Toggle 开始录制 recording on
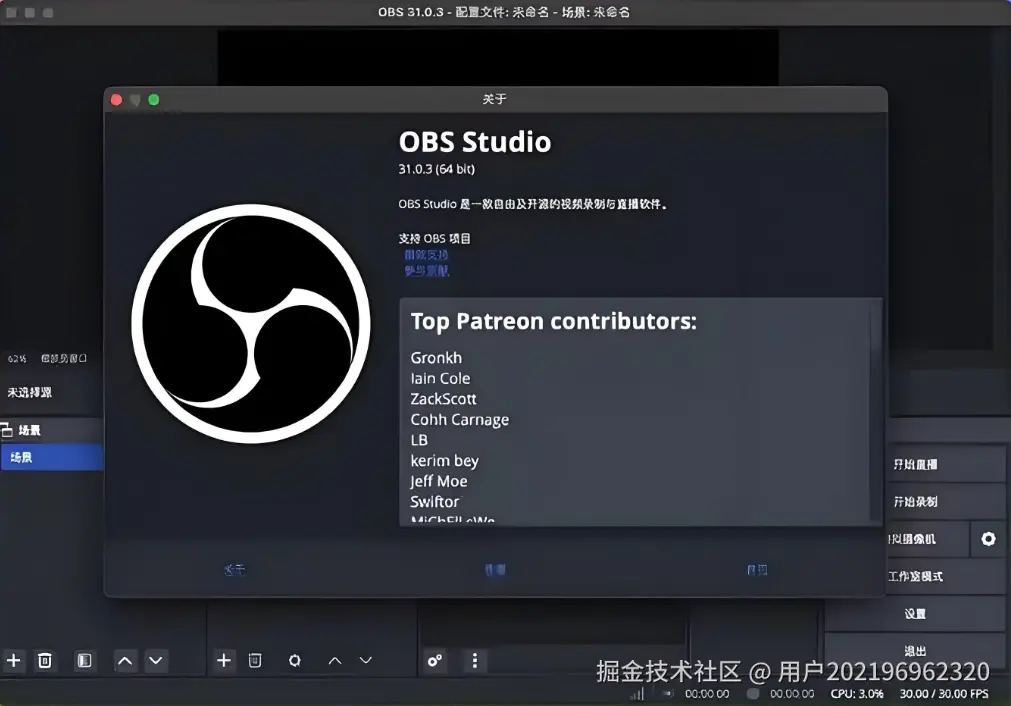 click(915, 500)
